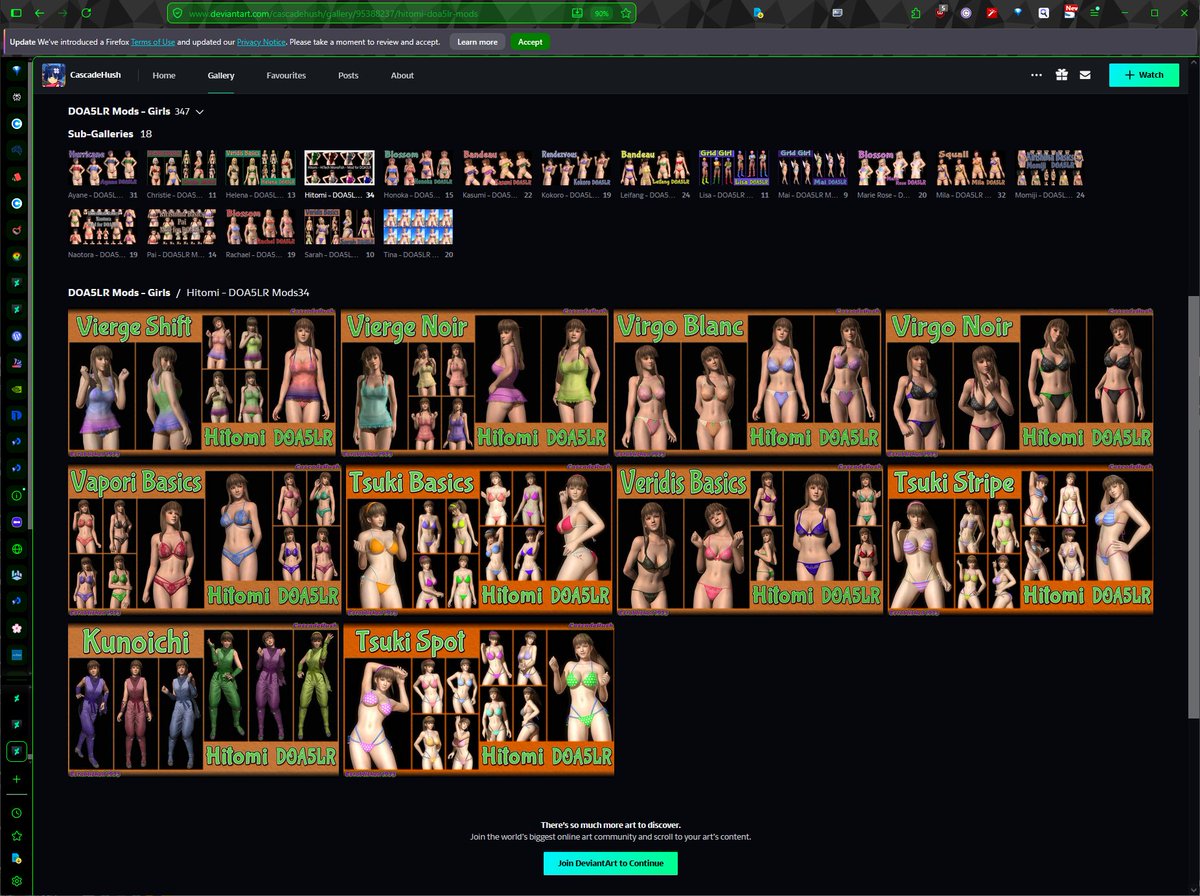Click the browser forward arrow
Viewport: 1200px width, 896px height.
[63, 14]
